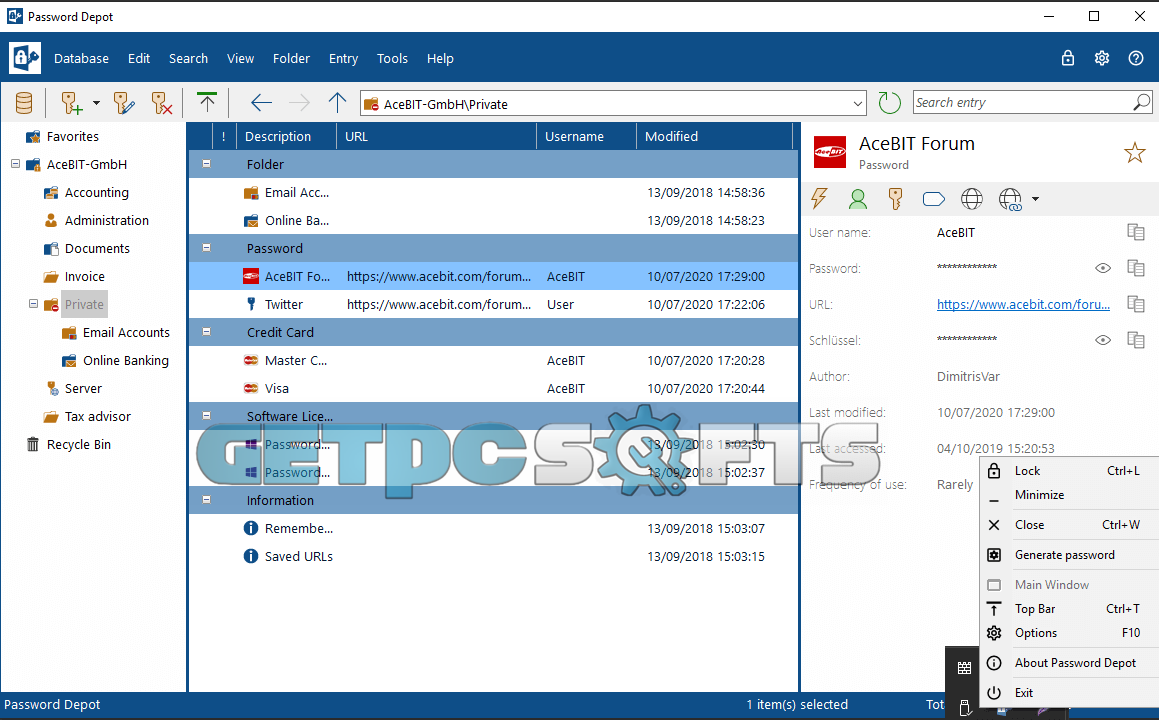Open the Entry menu
The image size is (1159, 720).
[343, 58]
